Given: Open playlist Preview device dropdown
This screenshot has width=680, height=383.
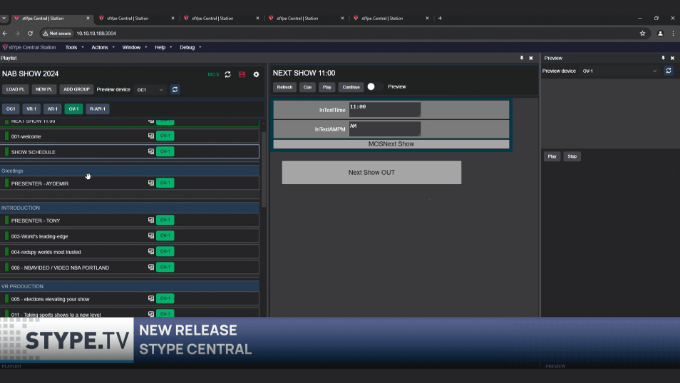Looking at the screenshot, I should click(150, 90).
